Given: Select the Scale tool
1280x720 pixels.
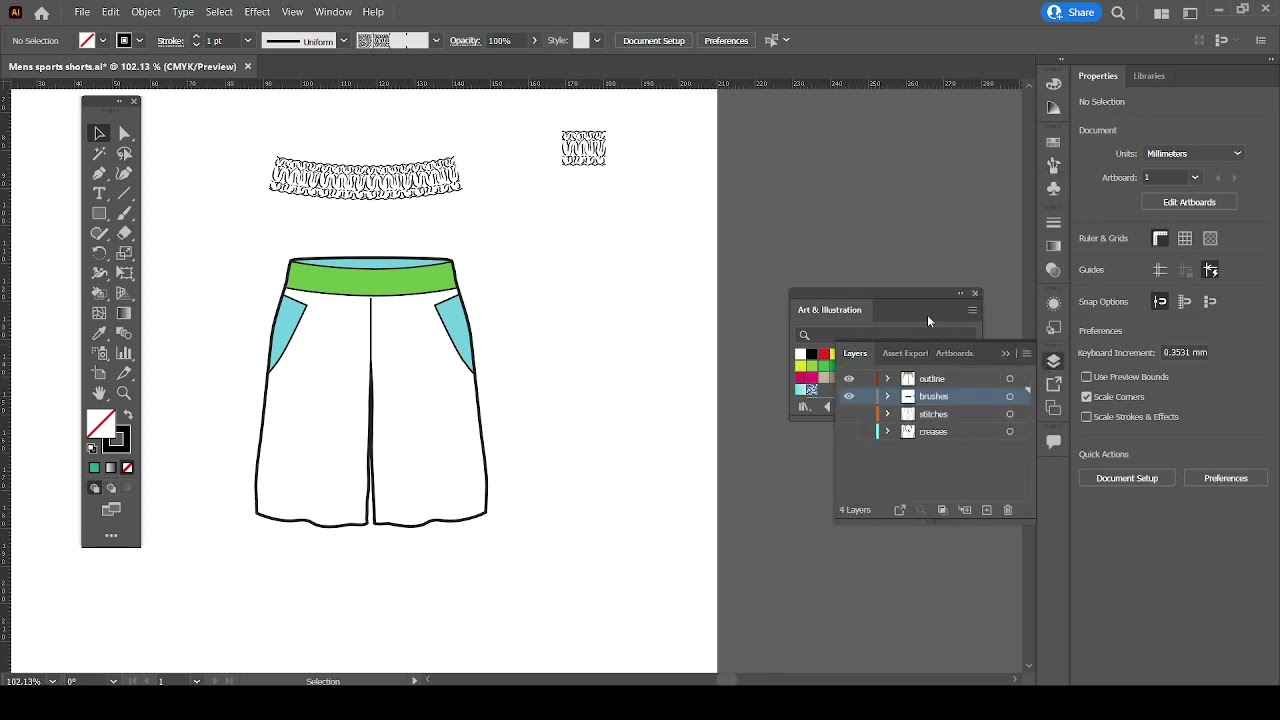Looking at the screenshot, I should tap(124, 254).
